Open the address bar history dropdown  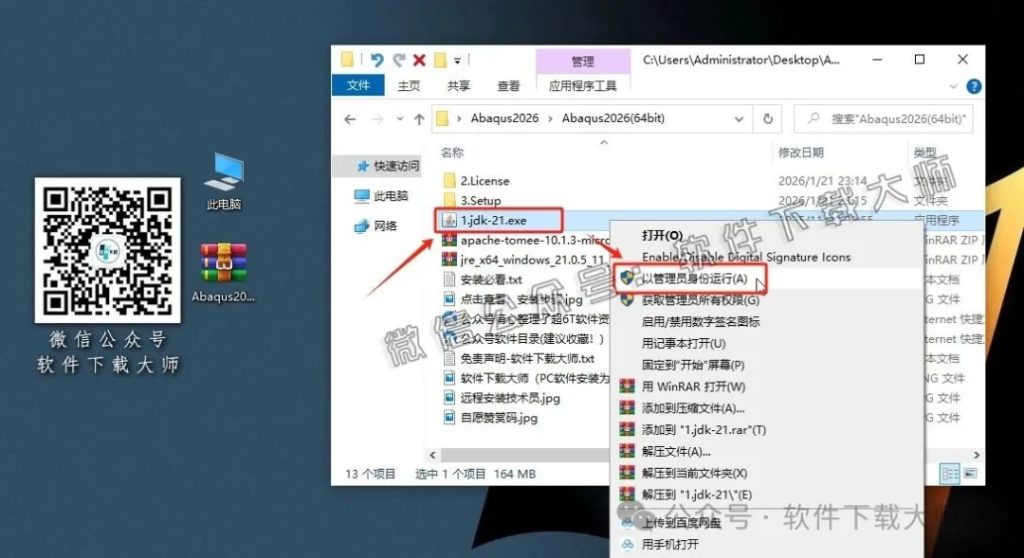739,119
